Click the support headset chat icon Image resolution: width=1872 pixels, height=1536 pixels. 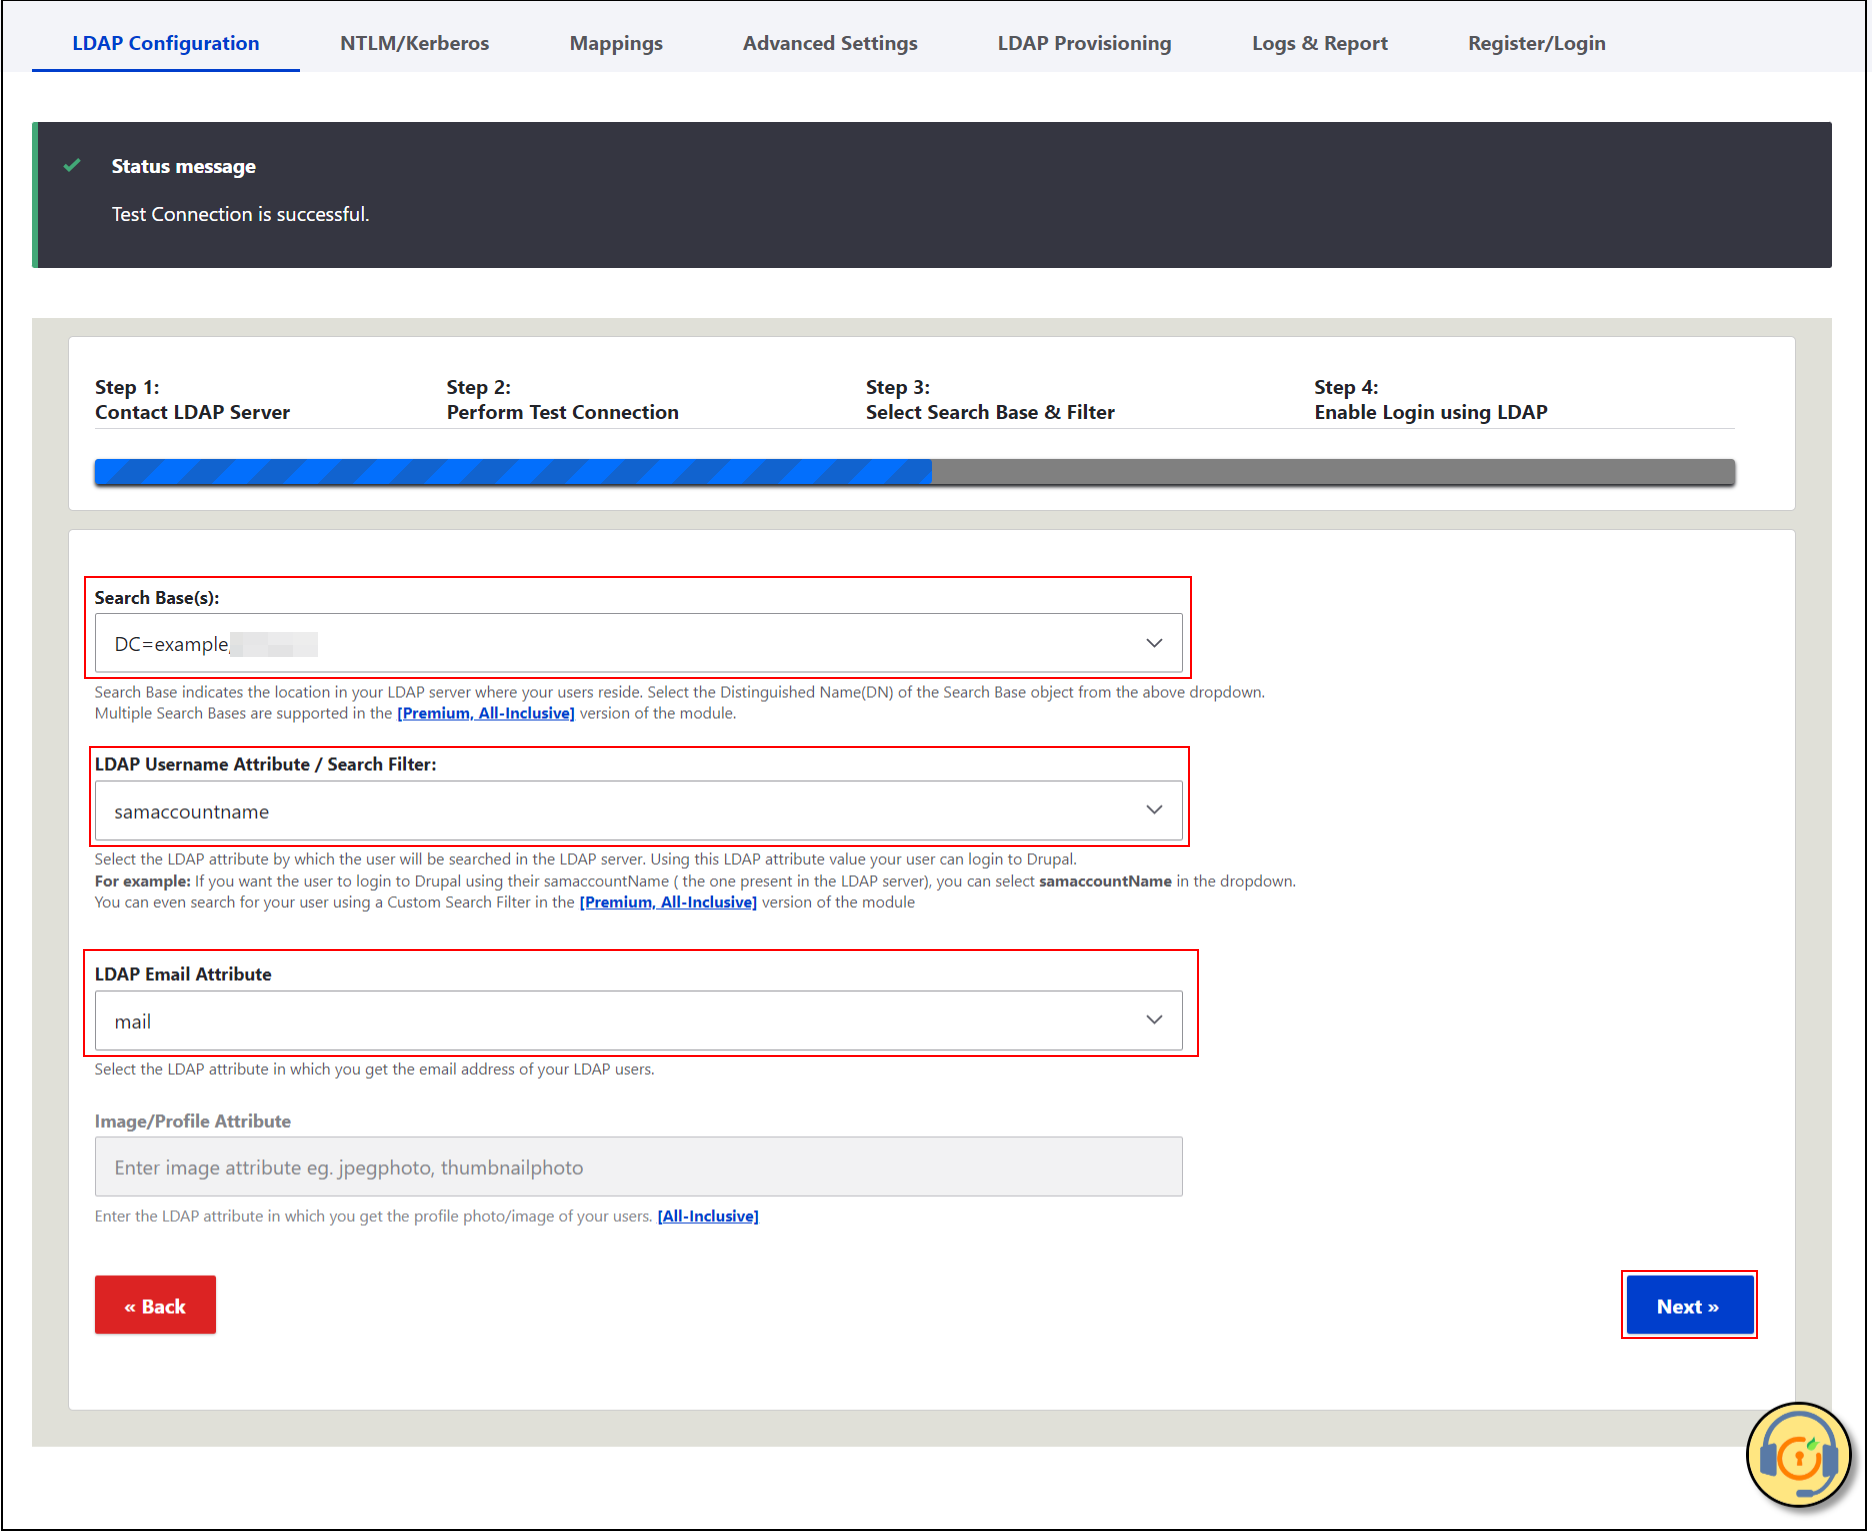click(x=1798, y=1456)
